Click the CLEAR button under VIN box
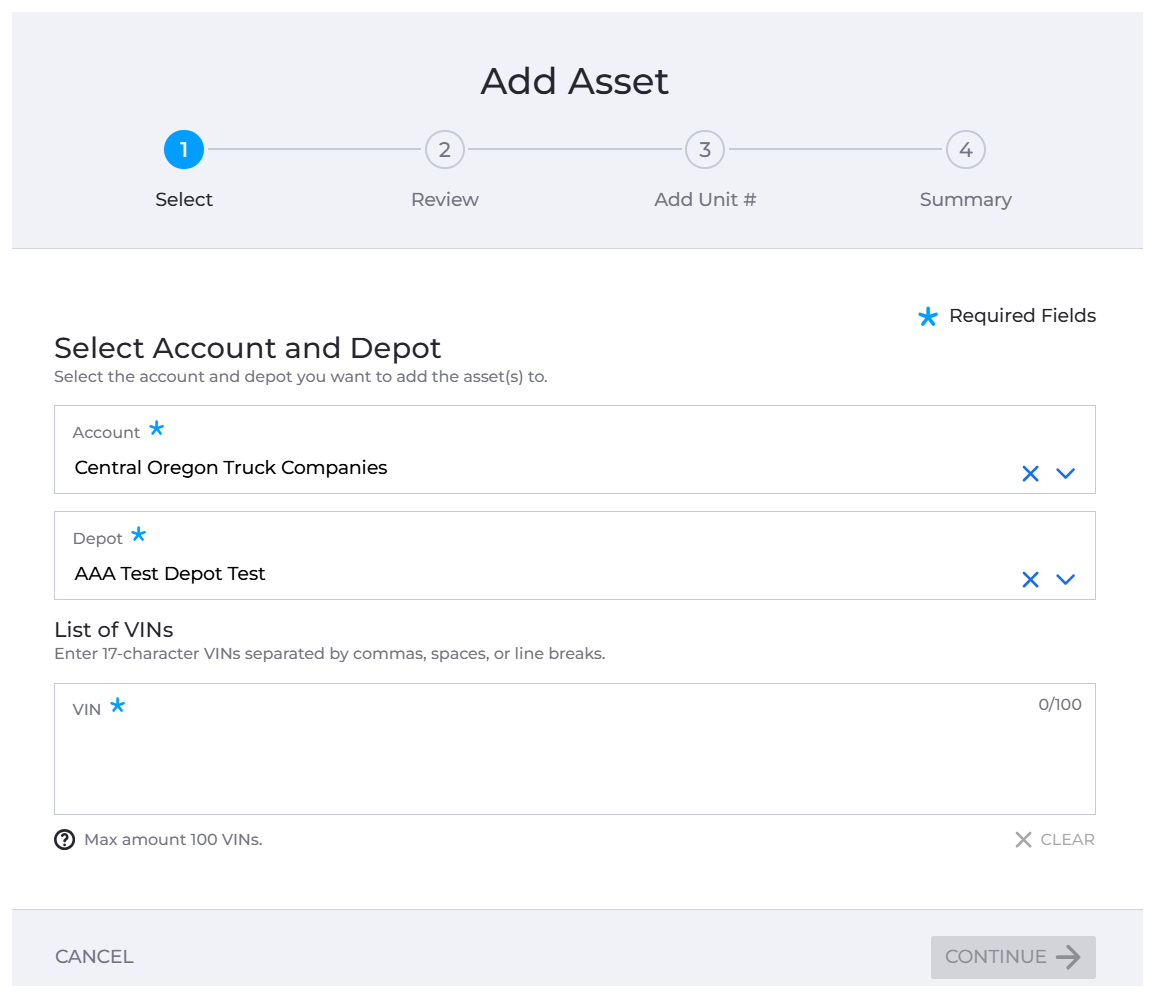The height and width of the screenshot is (995, 1152). coord(1054,839)
